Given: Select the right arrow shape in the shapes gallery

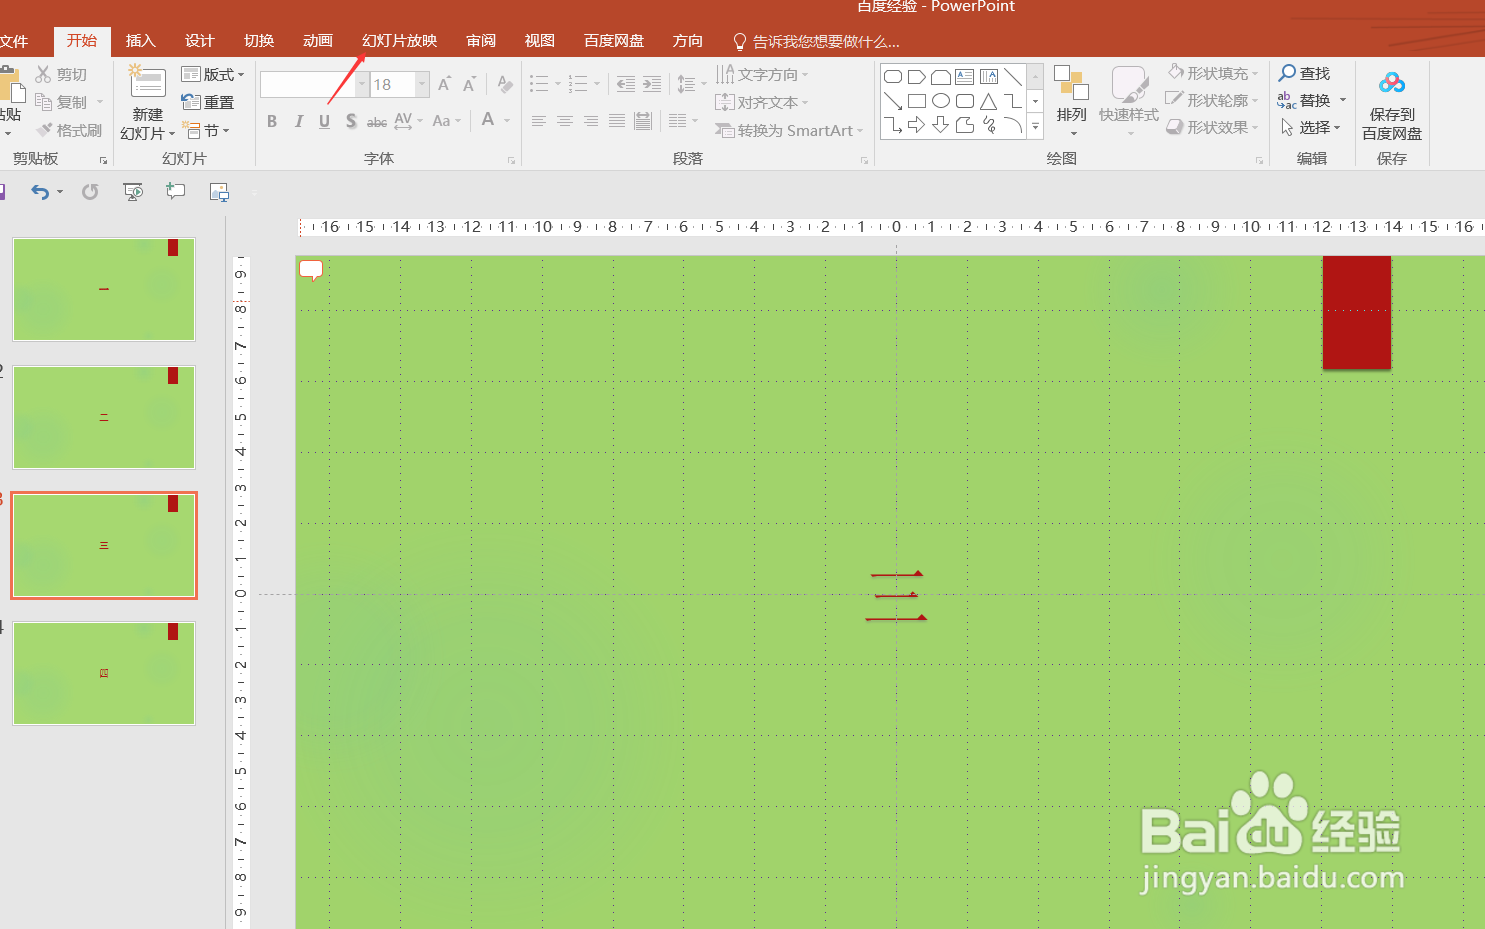Looking at the screenshot, I should pos(917,125).
